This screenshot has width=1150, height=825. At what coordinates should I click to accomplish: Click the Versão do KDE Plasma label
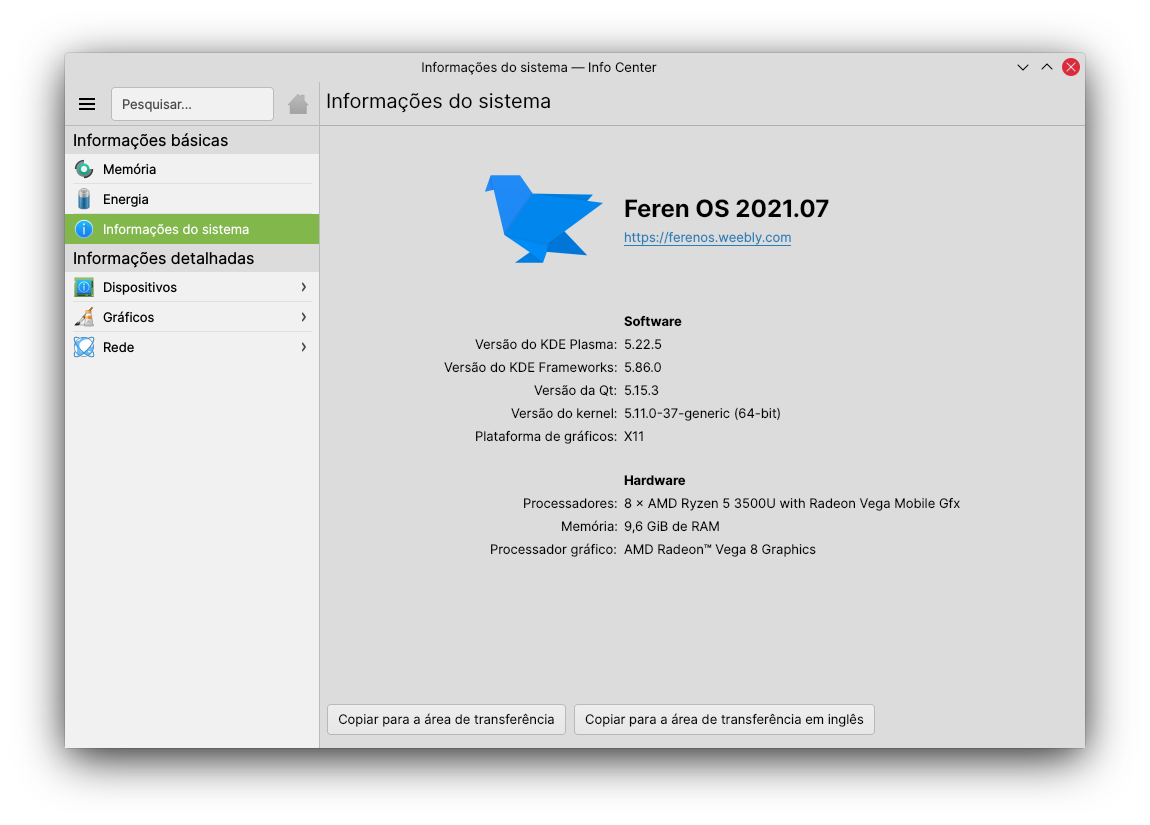point(546,345)
